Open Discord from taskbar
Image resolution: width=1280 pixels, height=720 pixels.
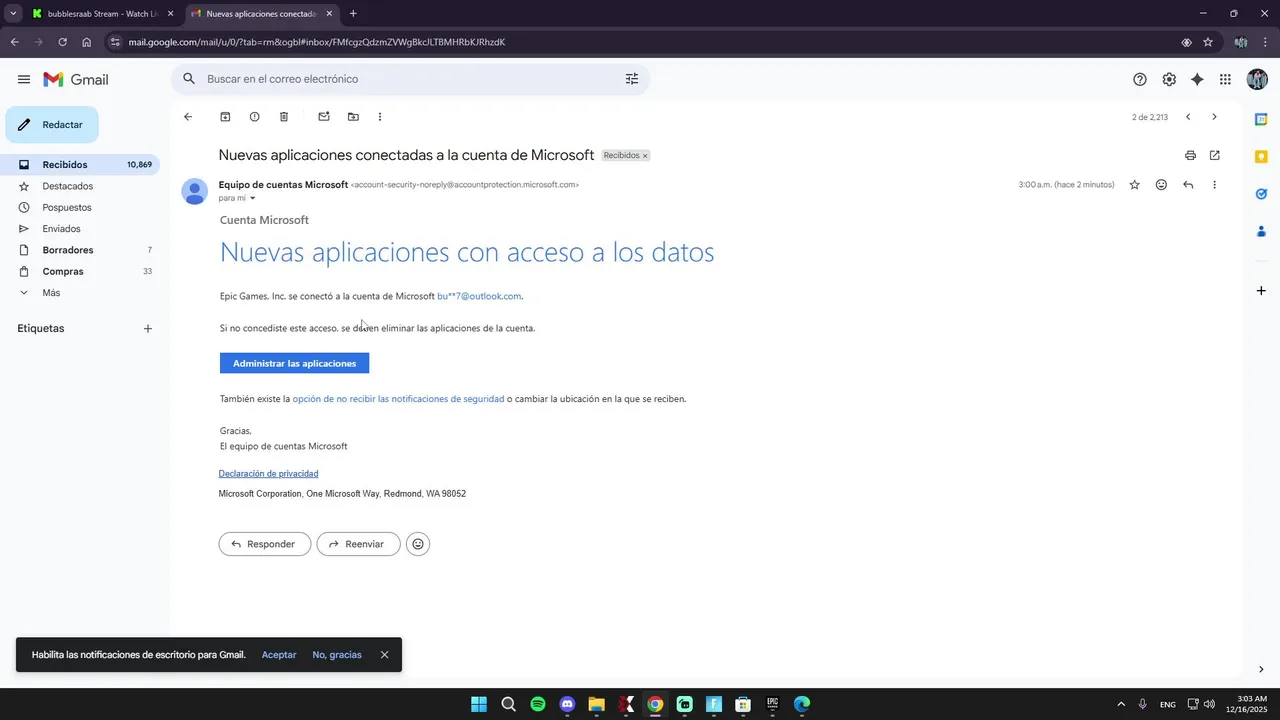(x=567, y=704)
